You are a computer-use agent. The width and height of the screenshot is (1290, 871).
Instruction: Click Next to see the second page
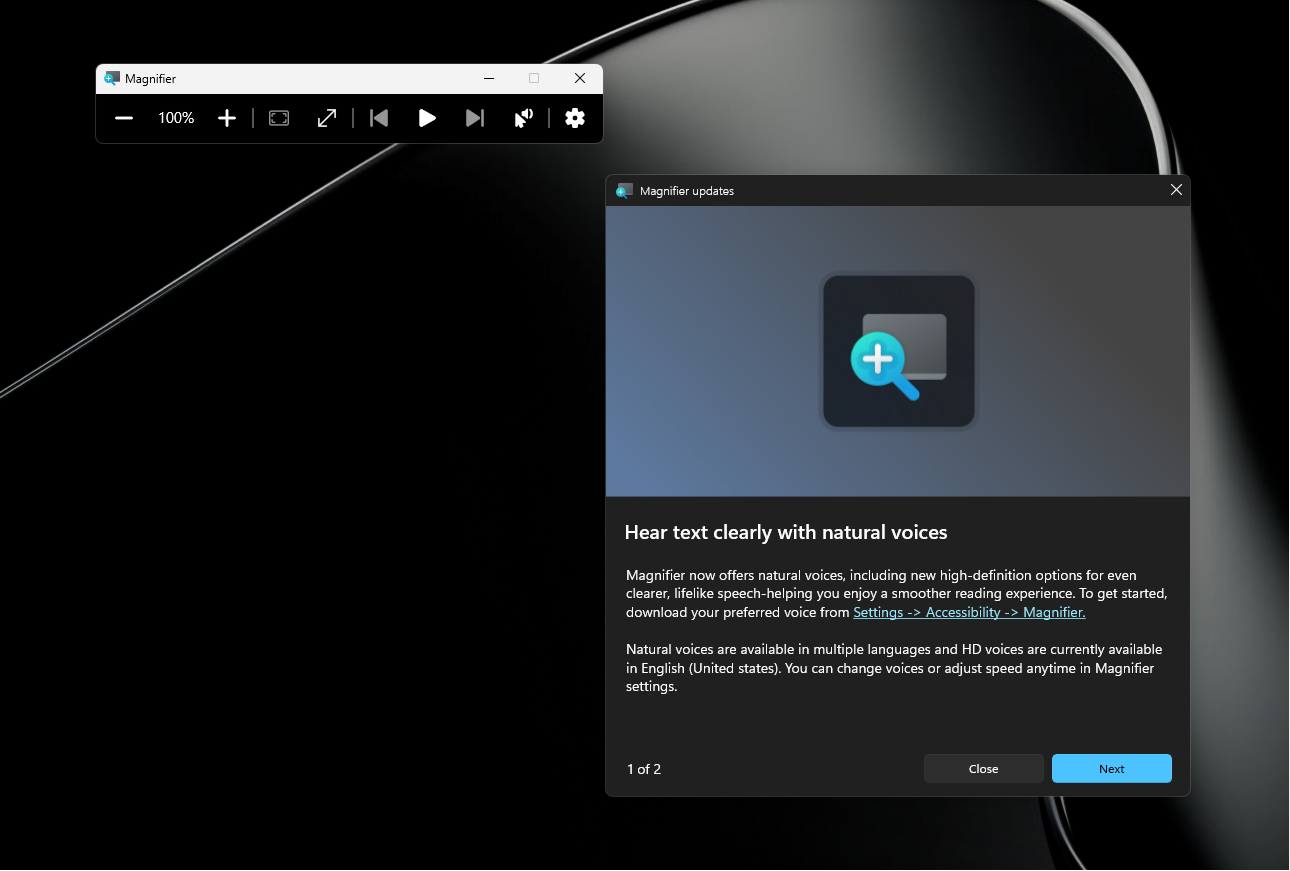[1112, 769]
